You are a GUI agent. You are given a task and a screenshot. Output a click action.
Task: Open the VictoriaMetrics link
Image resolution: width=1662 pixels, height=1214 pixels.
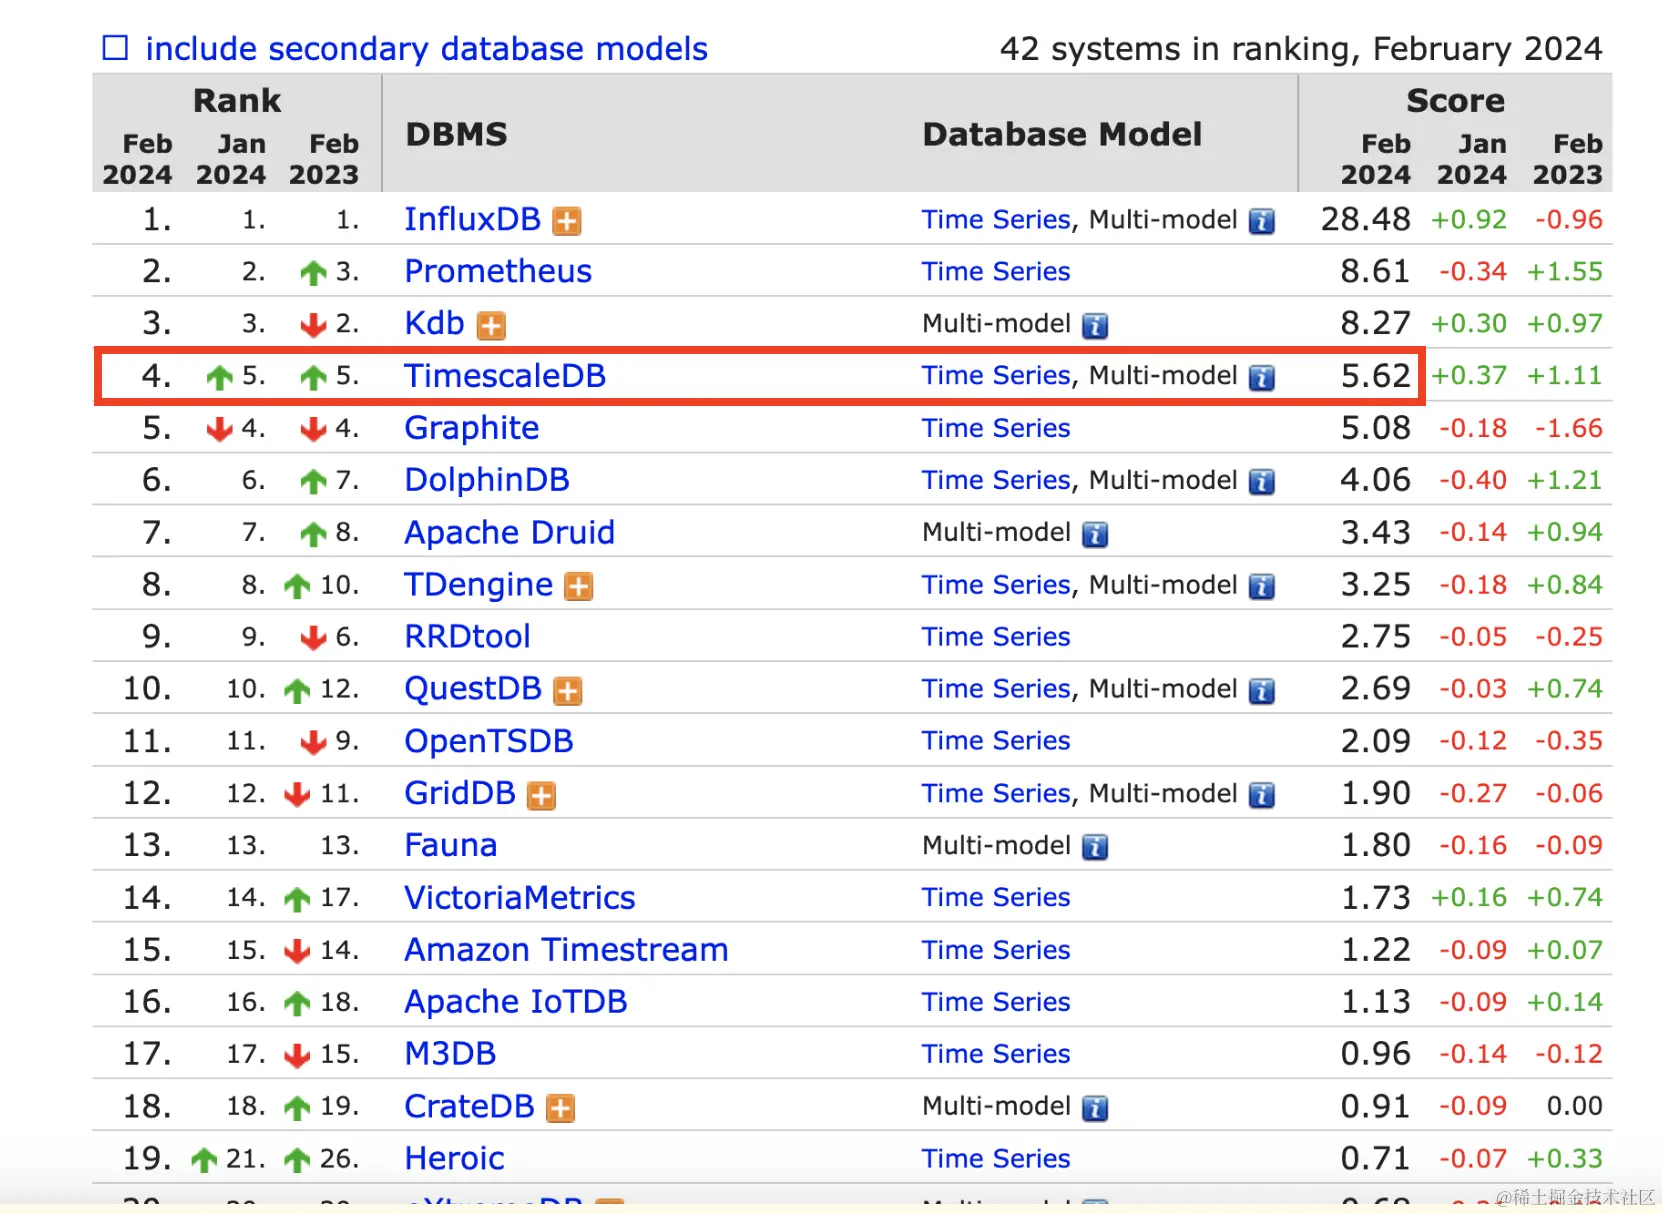(520, 897)
